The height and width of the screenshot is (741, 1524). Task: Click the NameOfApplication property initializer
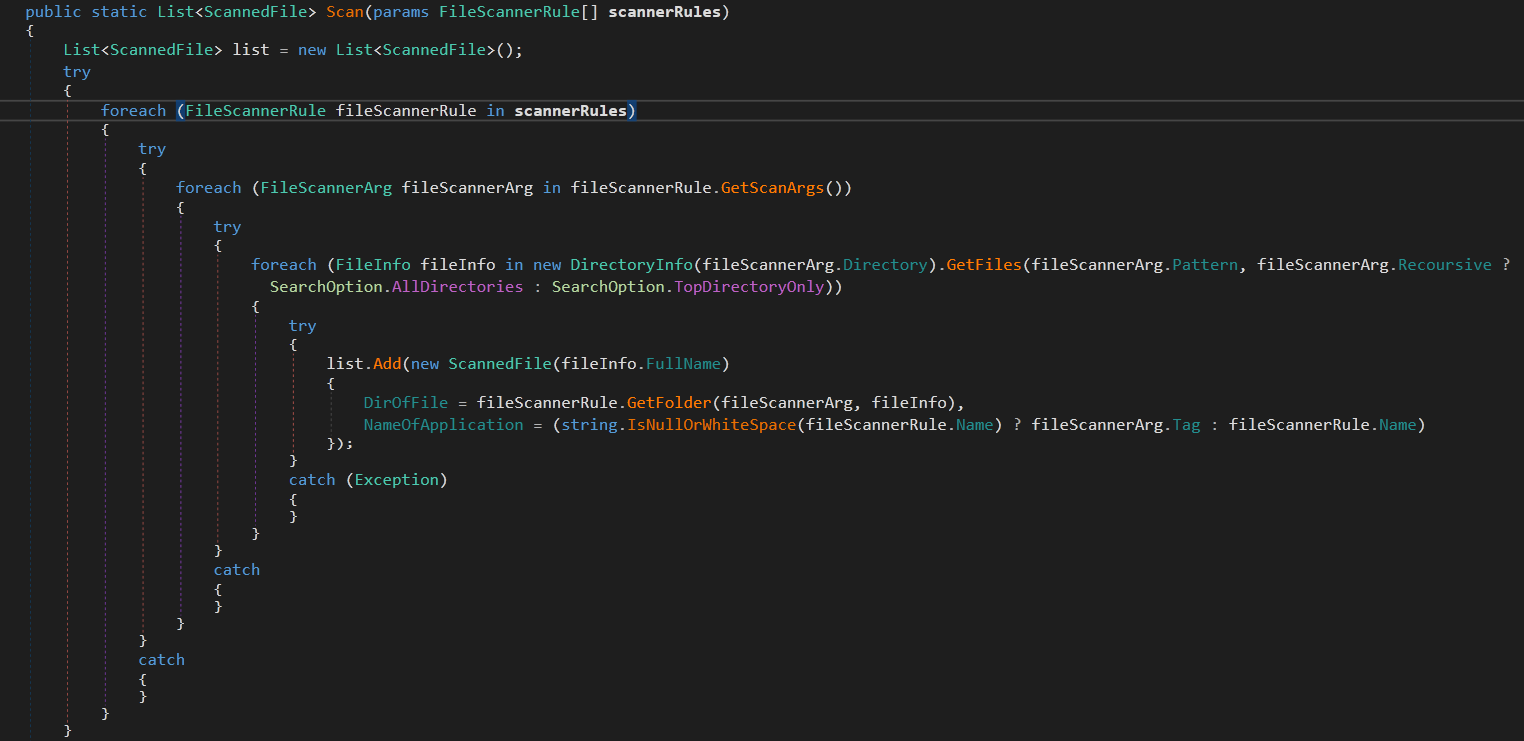[443, 425]
